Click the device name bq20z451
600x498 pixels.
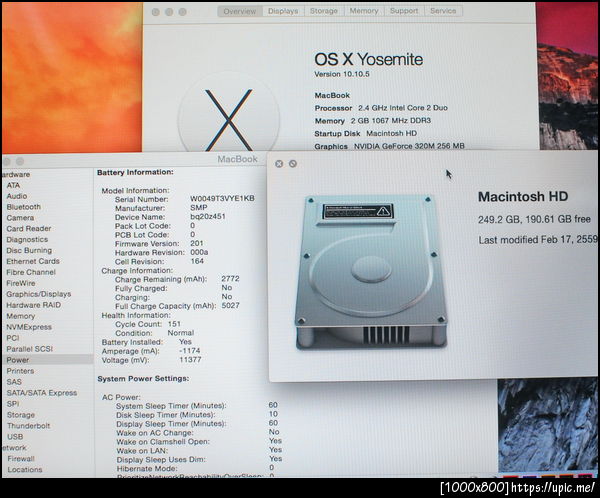click(208, 216)
